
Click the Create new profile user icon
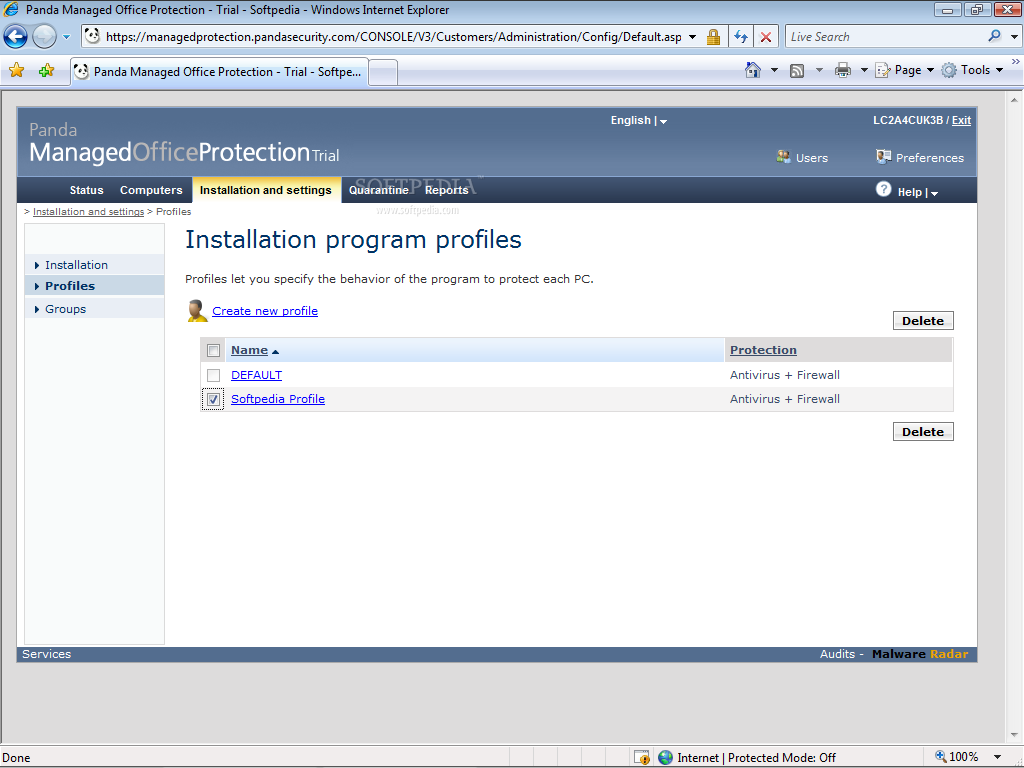point(197,311)
